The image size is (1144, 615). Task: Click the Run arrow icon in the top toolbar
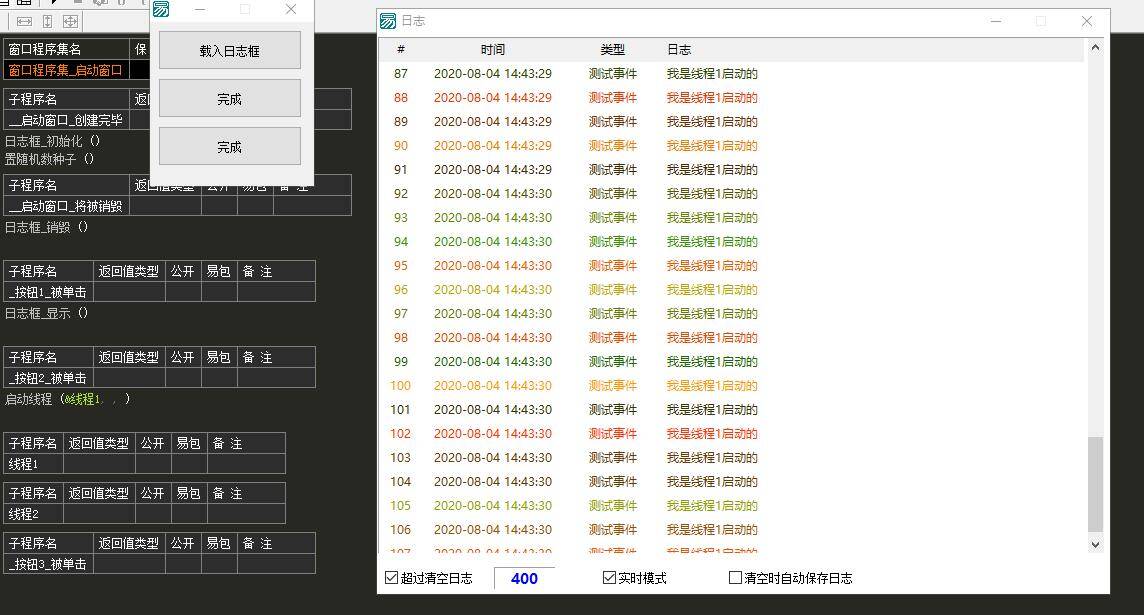(53, 3)
